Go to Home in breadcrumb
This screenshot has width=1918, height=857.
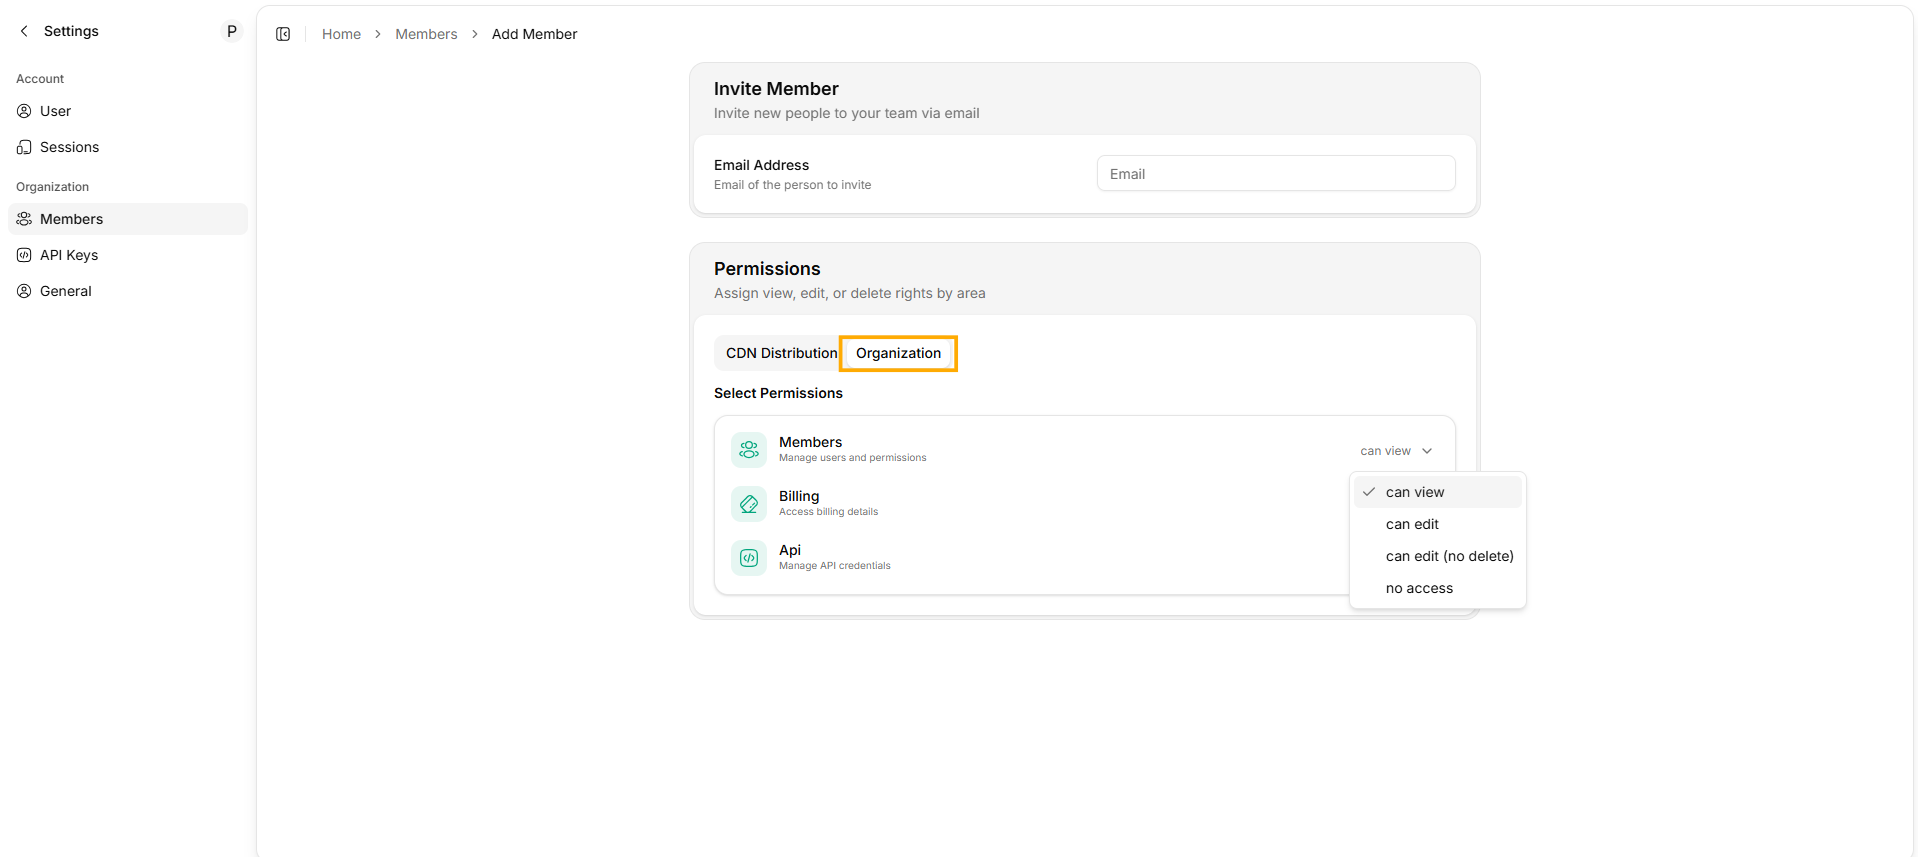[x=341, y=34]
